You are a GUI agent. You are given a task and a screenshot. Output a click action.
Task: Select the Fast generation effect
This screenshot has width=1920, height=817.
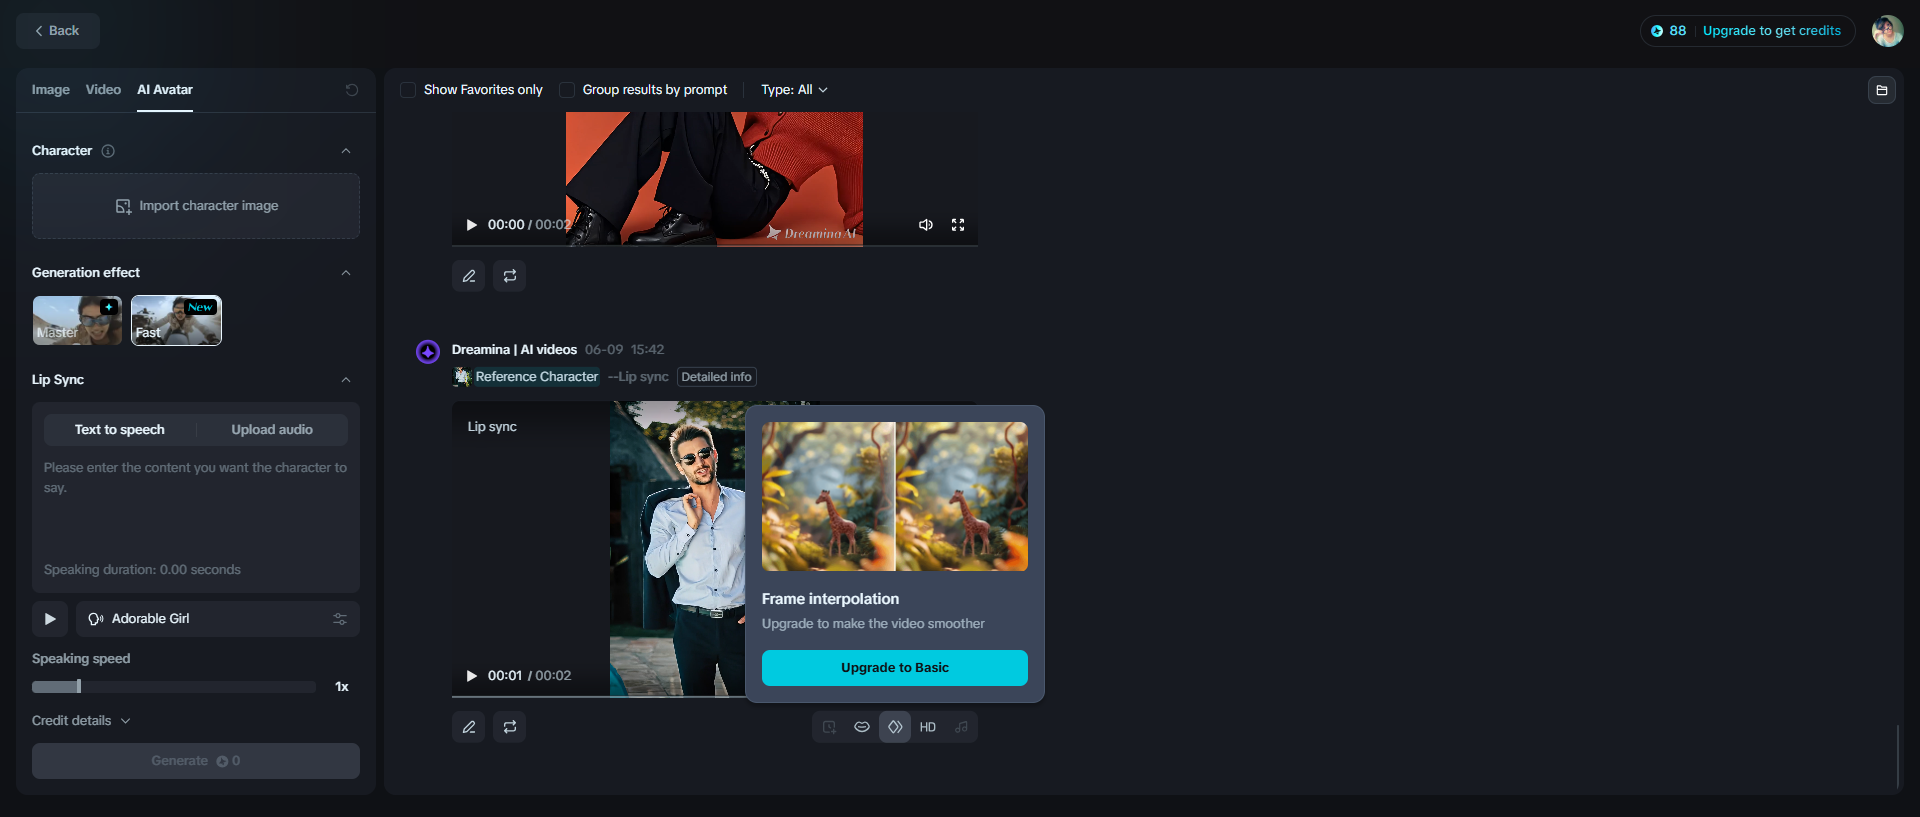(x=176, y=321)
